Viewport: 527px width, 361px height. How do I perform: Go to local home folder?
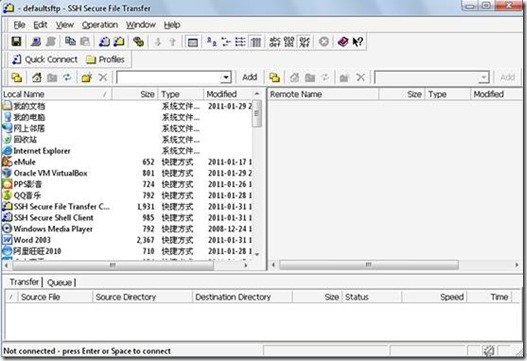pos(36,78)
